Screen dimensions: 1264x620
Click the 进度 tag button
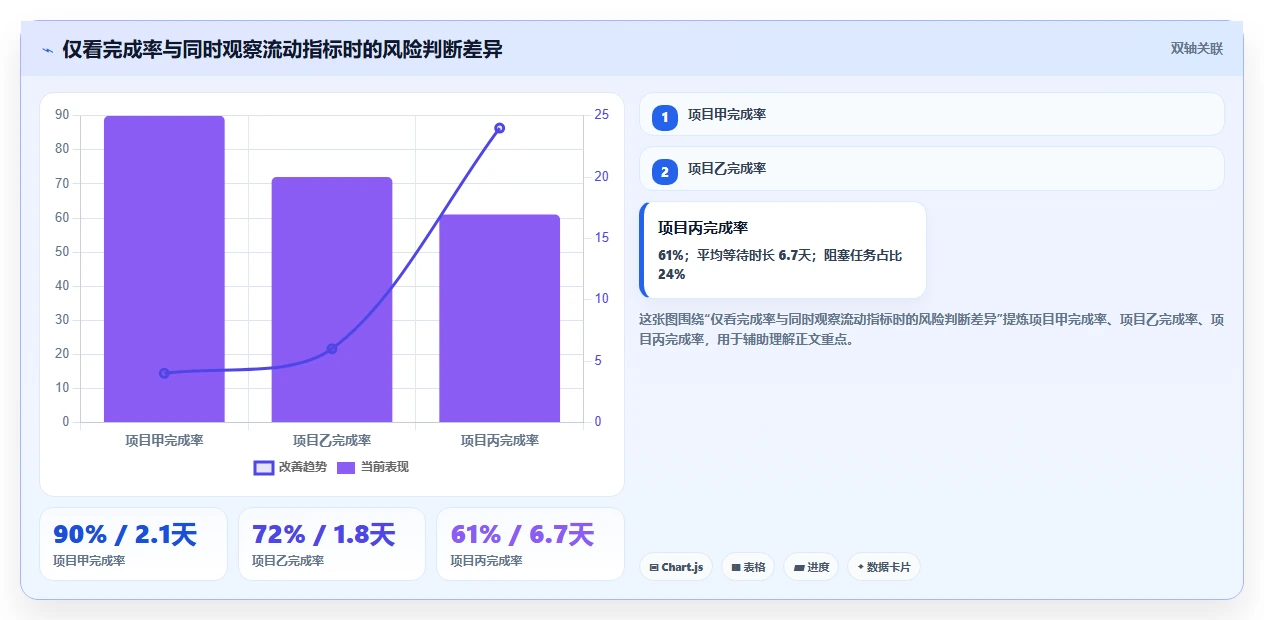tap(811, 567)
